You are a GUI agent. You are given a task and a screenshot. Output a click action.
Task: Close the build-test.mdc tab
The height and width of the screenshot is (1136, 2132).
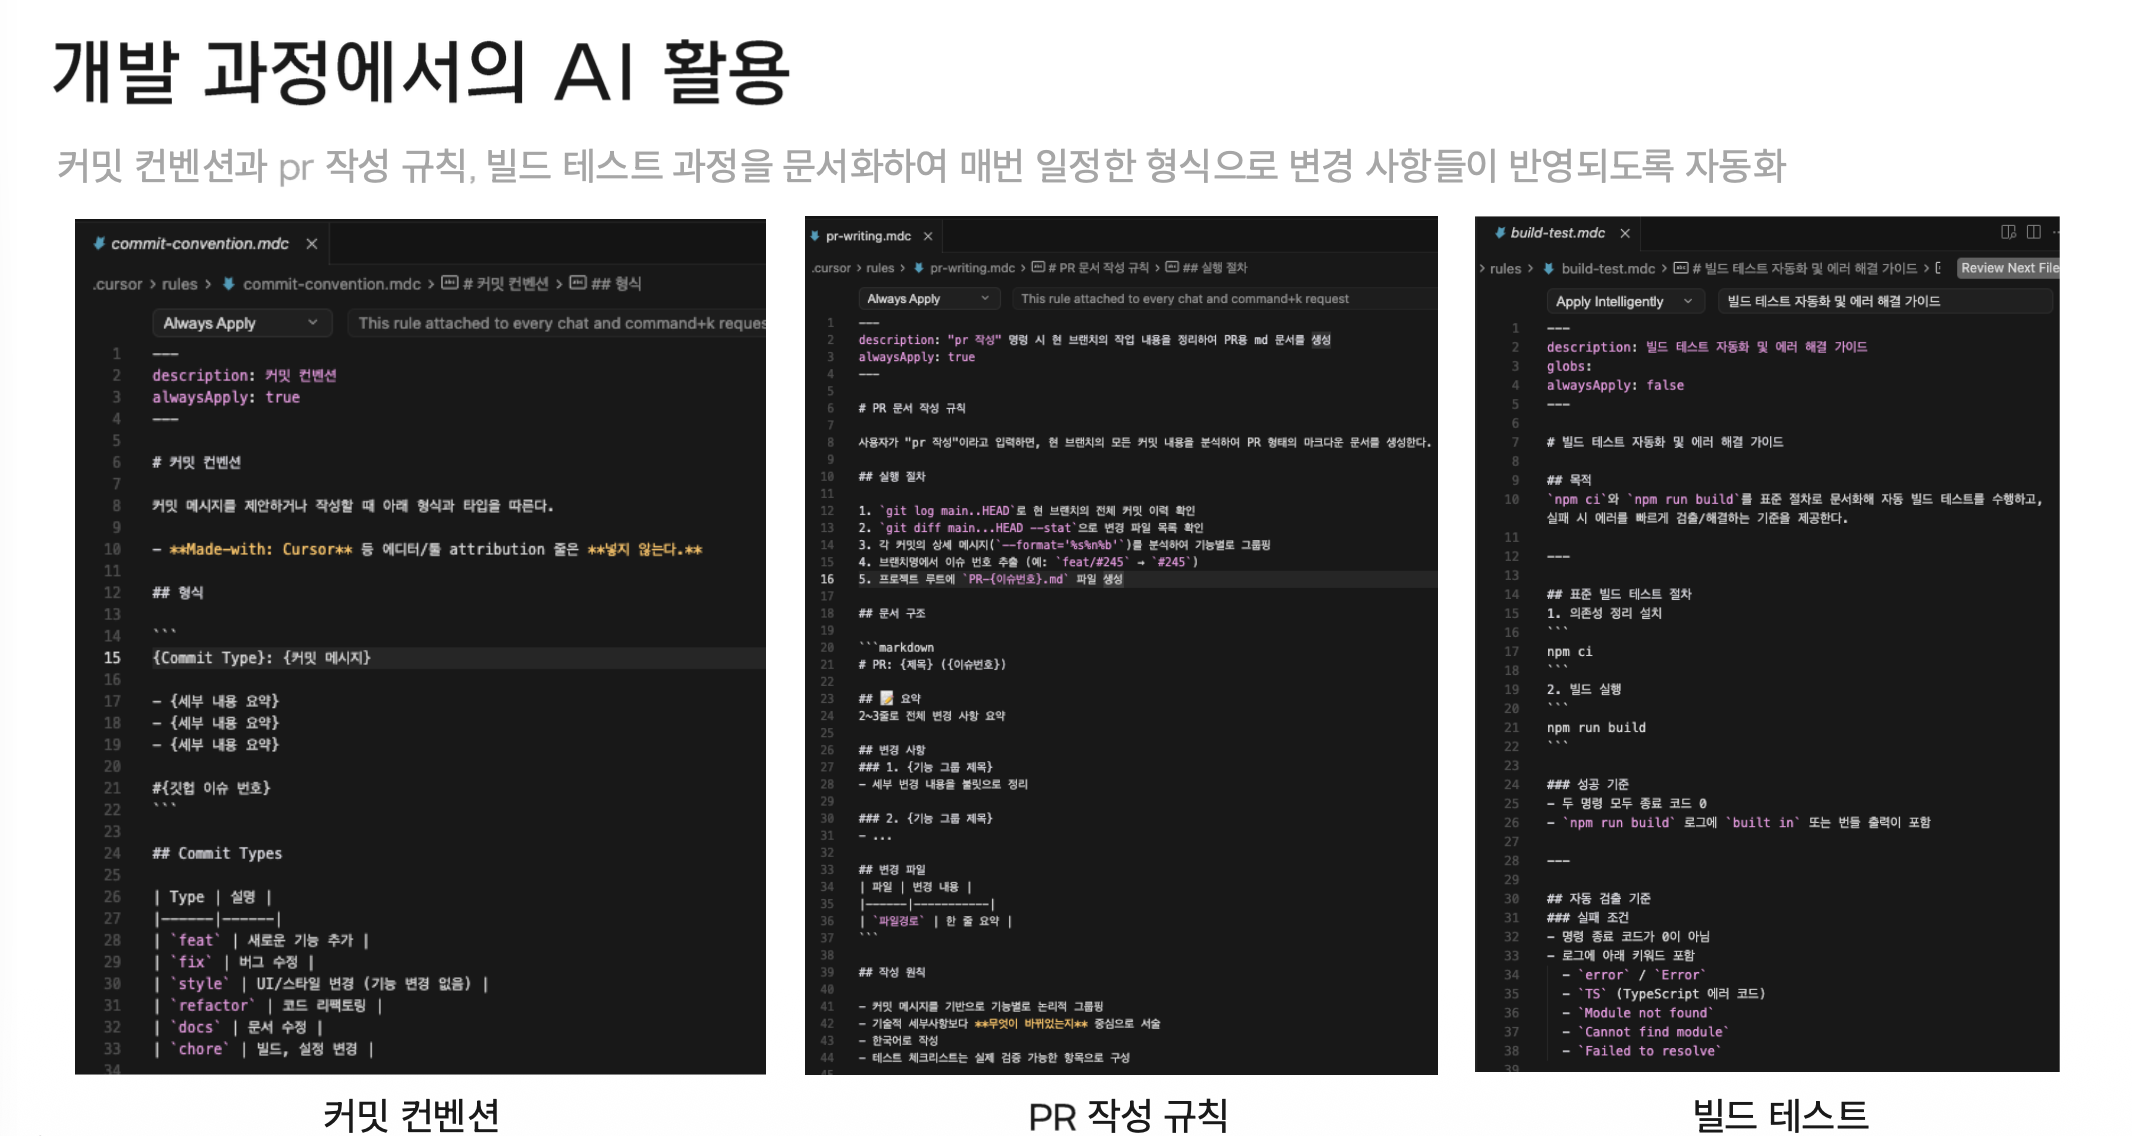pos(1625,233)
